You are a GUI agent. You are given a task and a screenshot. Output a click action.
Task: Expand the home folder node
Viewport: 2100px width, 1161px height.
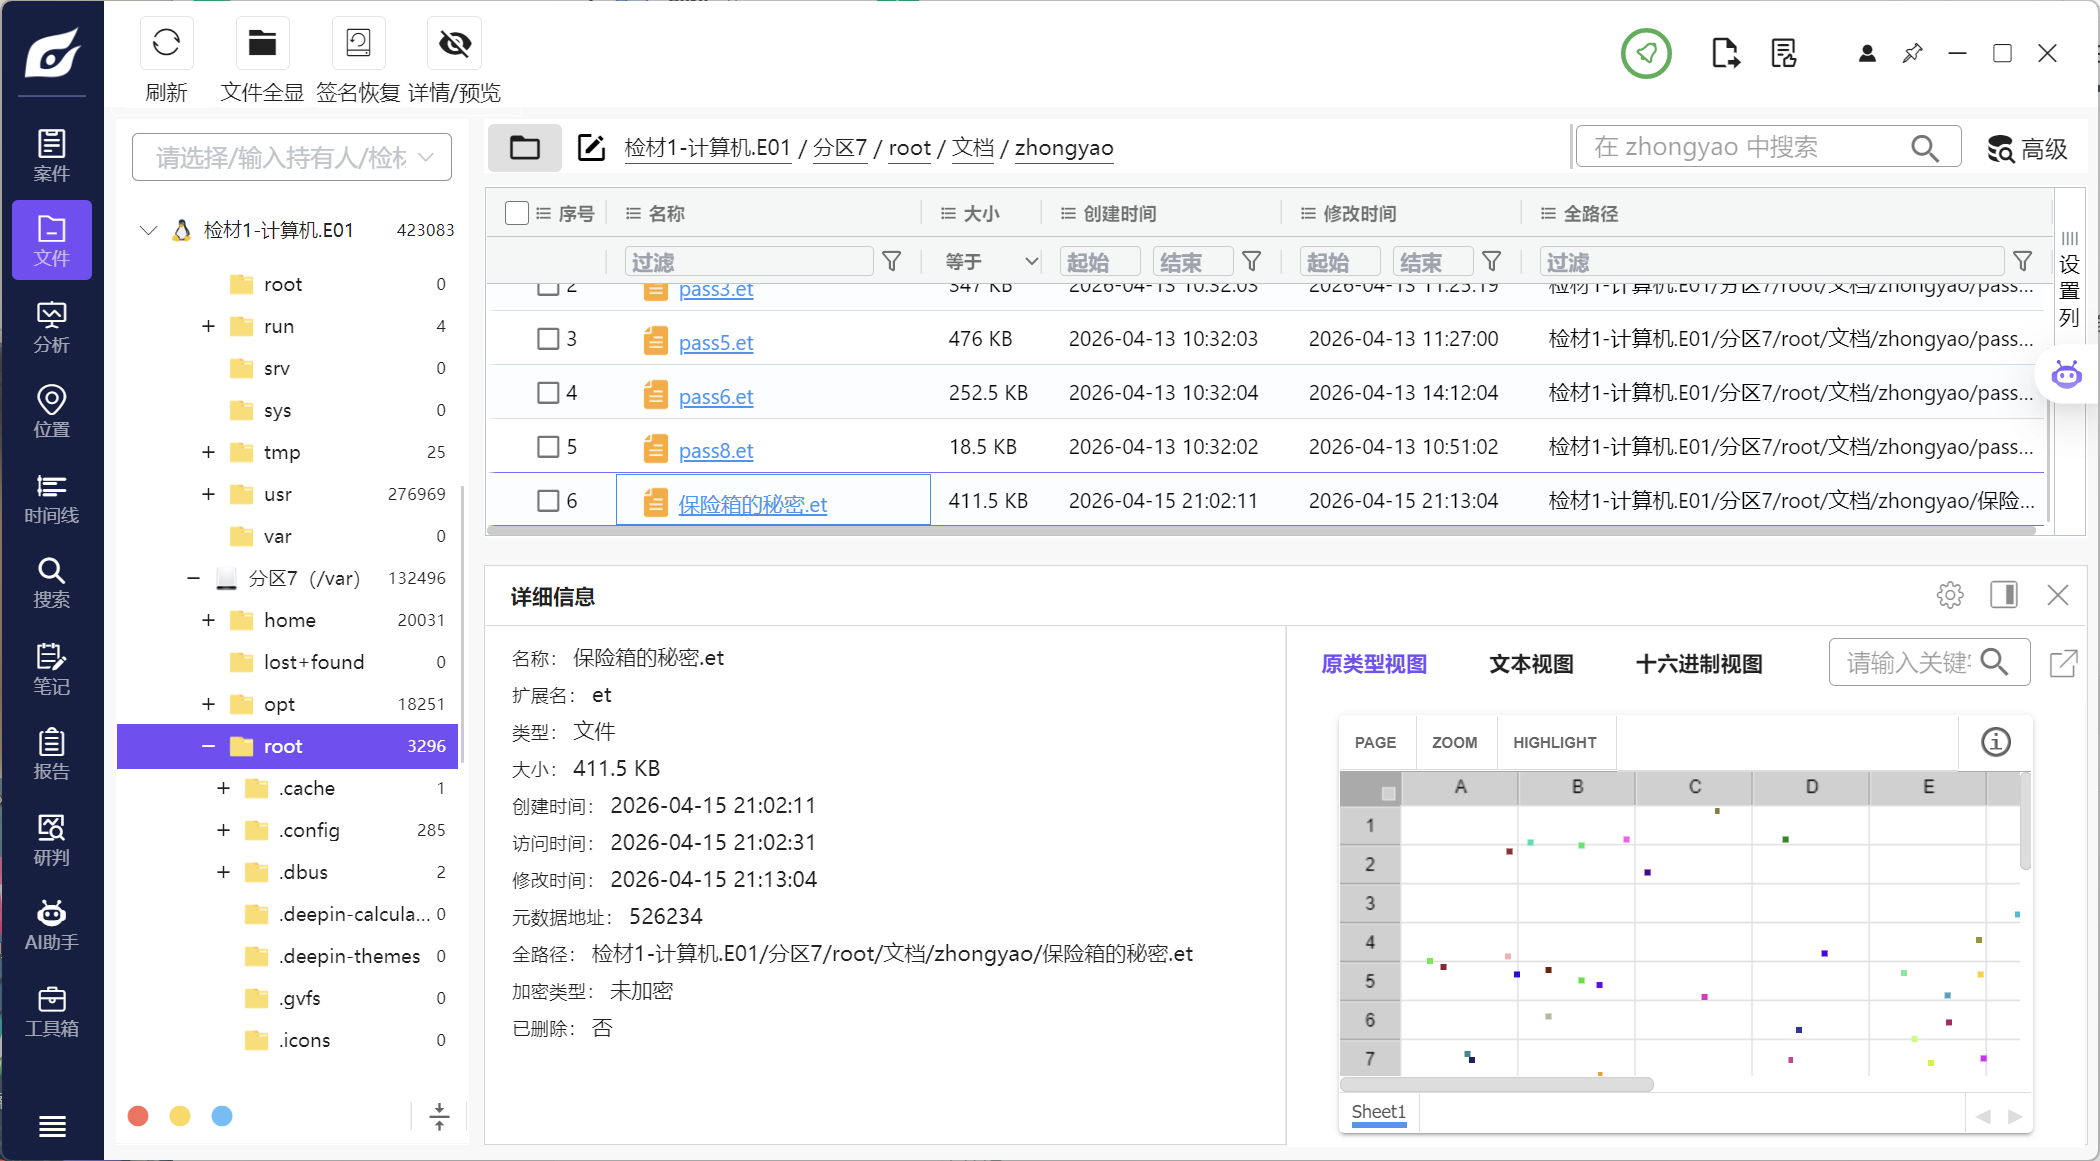(x=208, y=620)
